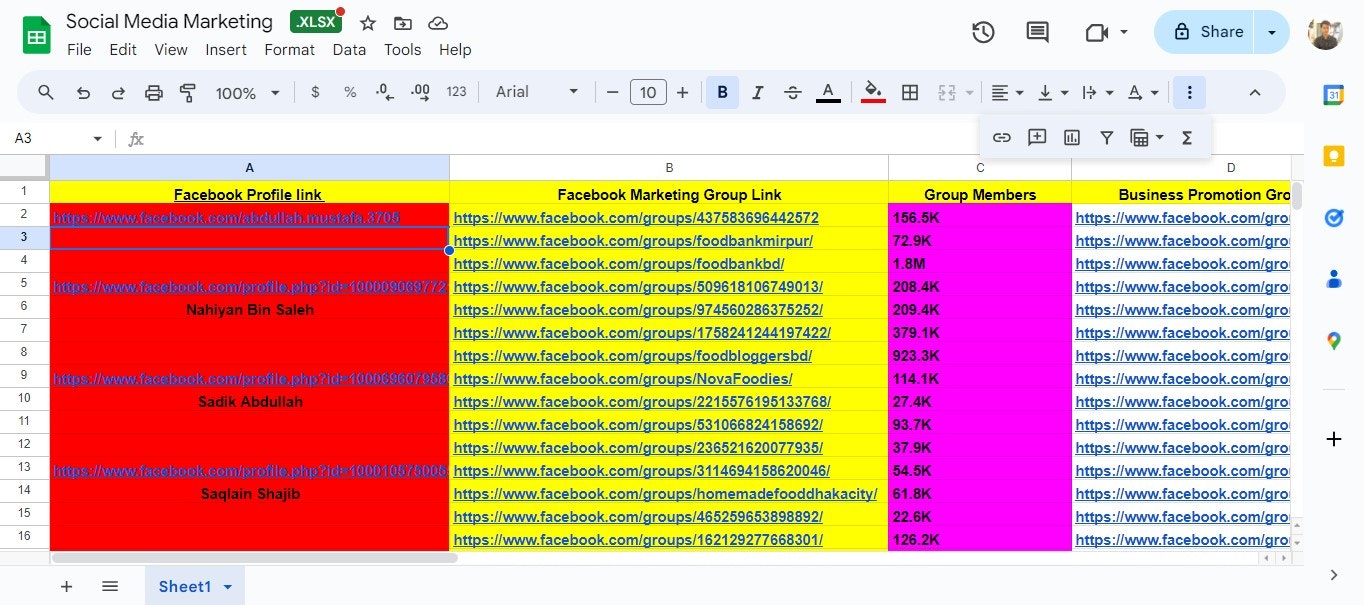
Task: Open Google Maps side panel
Action: tap(1333, 341)
